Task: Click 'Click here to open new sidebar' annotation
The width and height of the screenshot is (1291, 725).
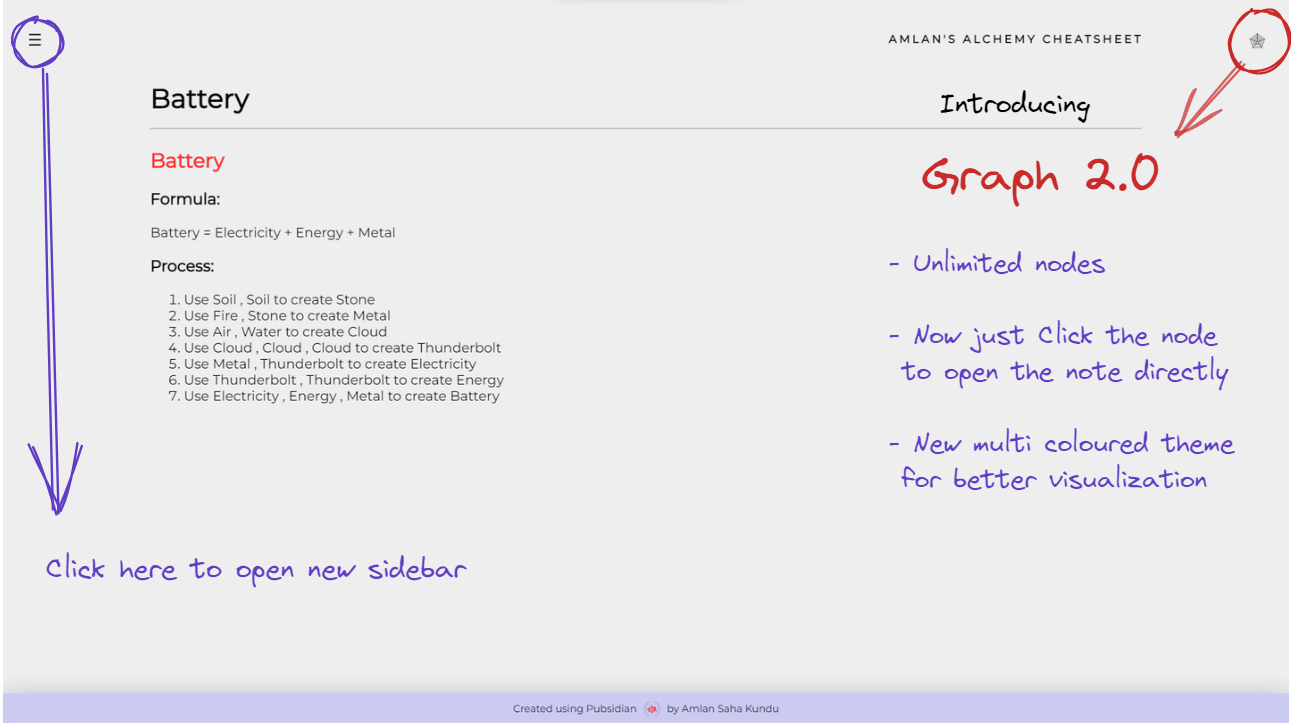Action: 256,570
